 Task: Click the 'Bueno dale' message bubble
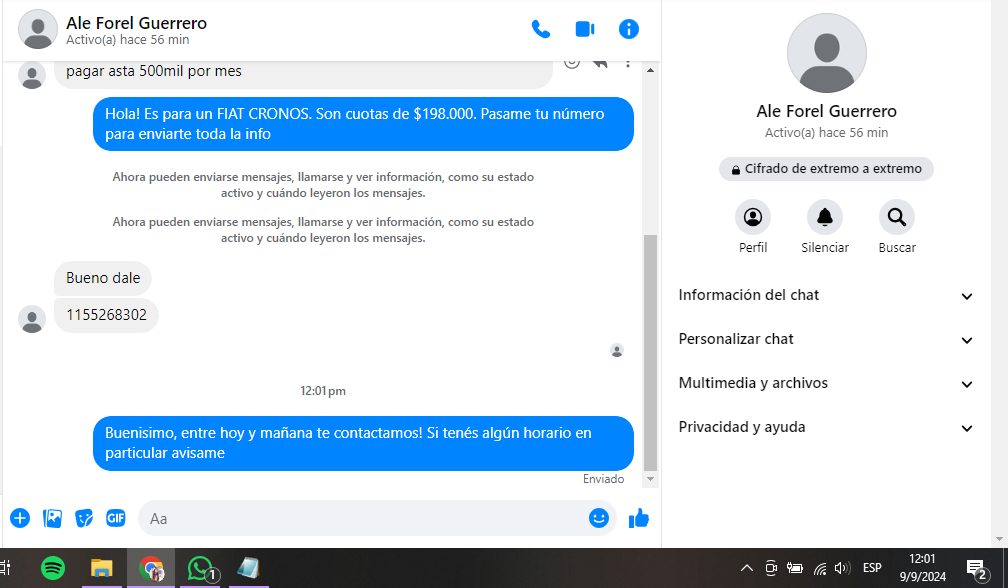[103, 278]
